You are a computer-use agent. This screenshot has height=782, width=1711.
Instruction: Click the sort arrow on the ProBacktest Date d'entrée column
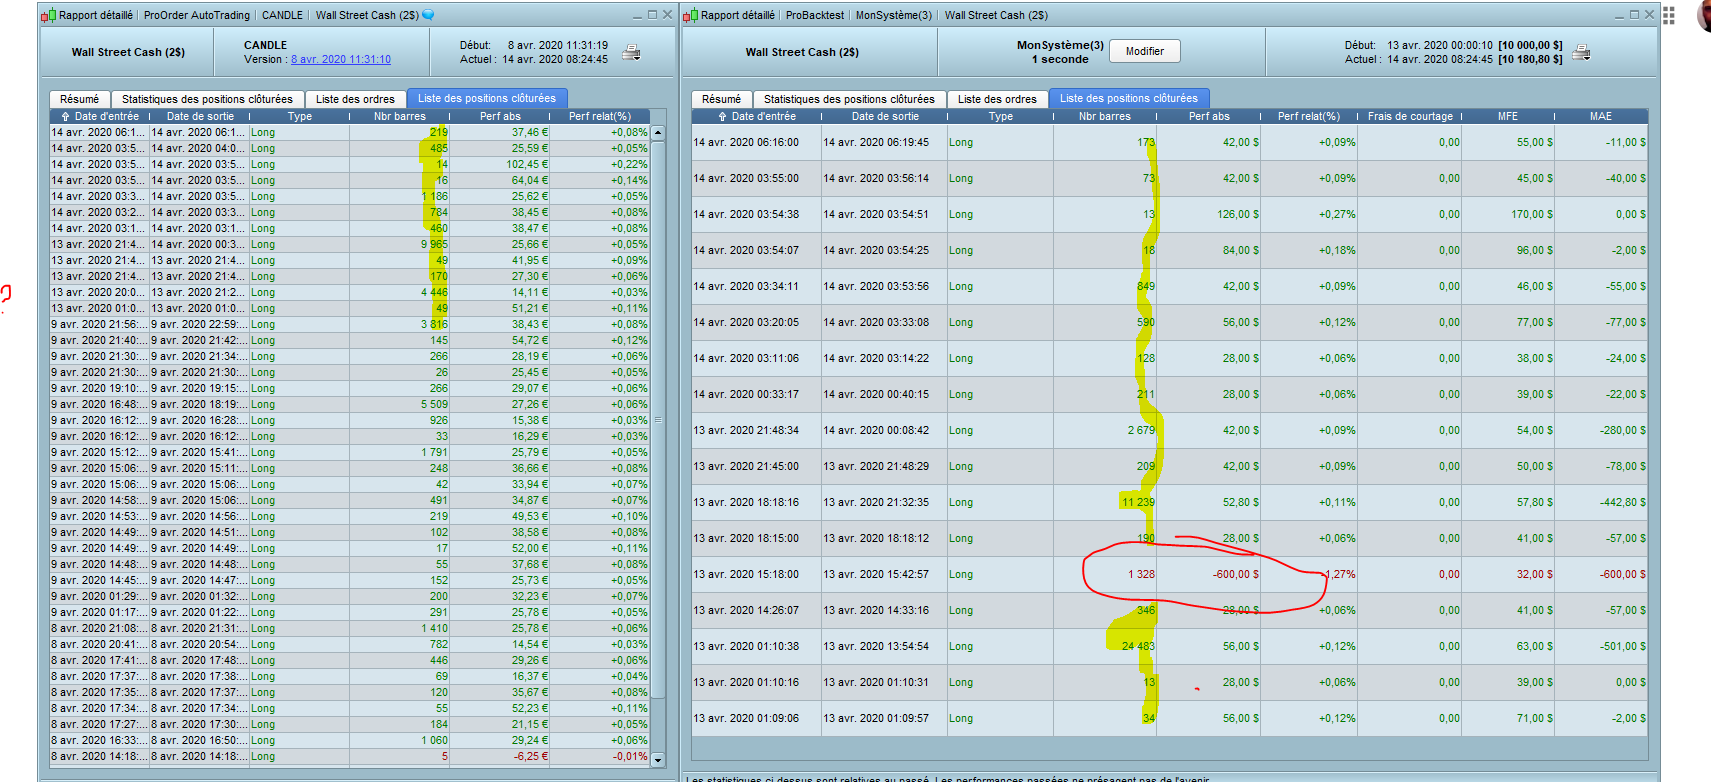(x=722, y=116)
